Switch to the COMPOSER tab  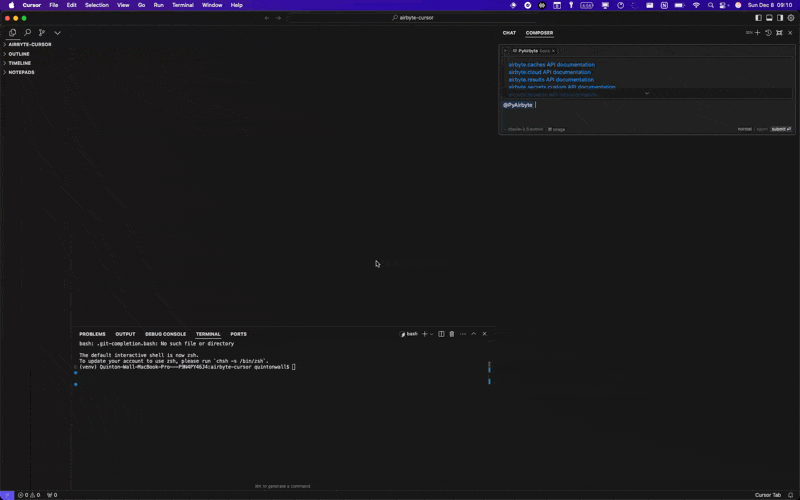[539, 33]
